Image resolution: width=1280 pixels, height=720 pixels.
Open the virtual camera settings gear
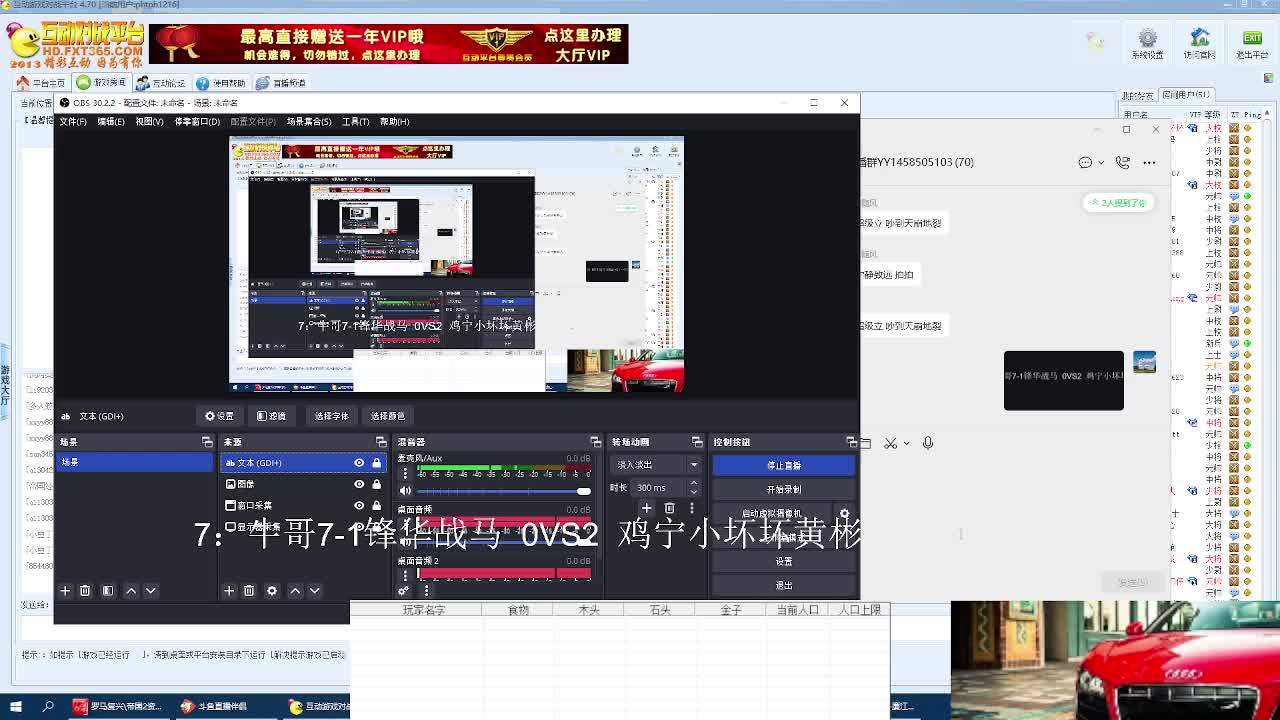tap(844, 514)
